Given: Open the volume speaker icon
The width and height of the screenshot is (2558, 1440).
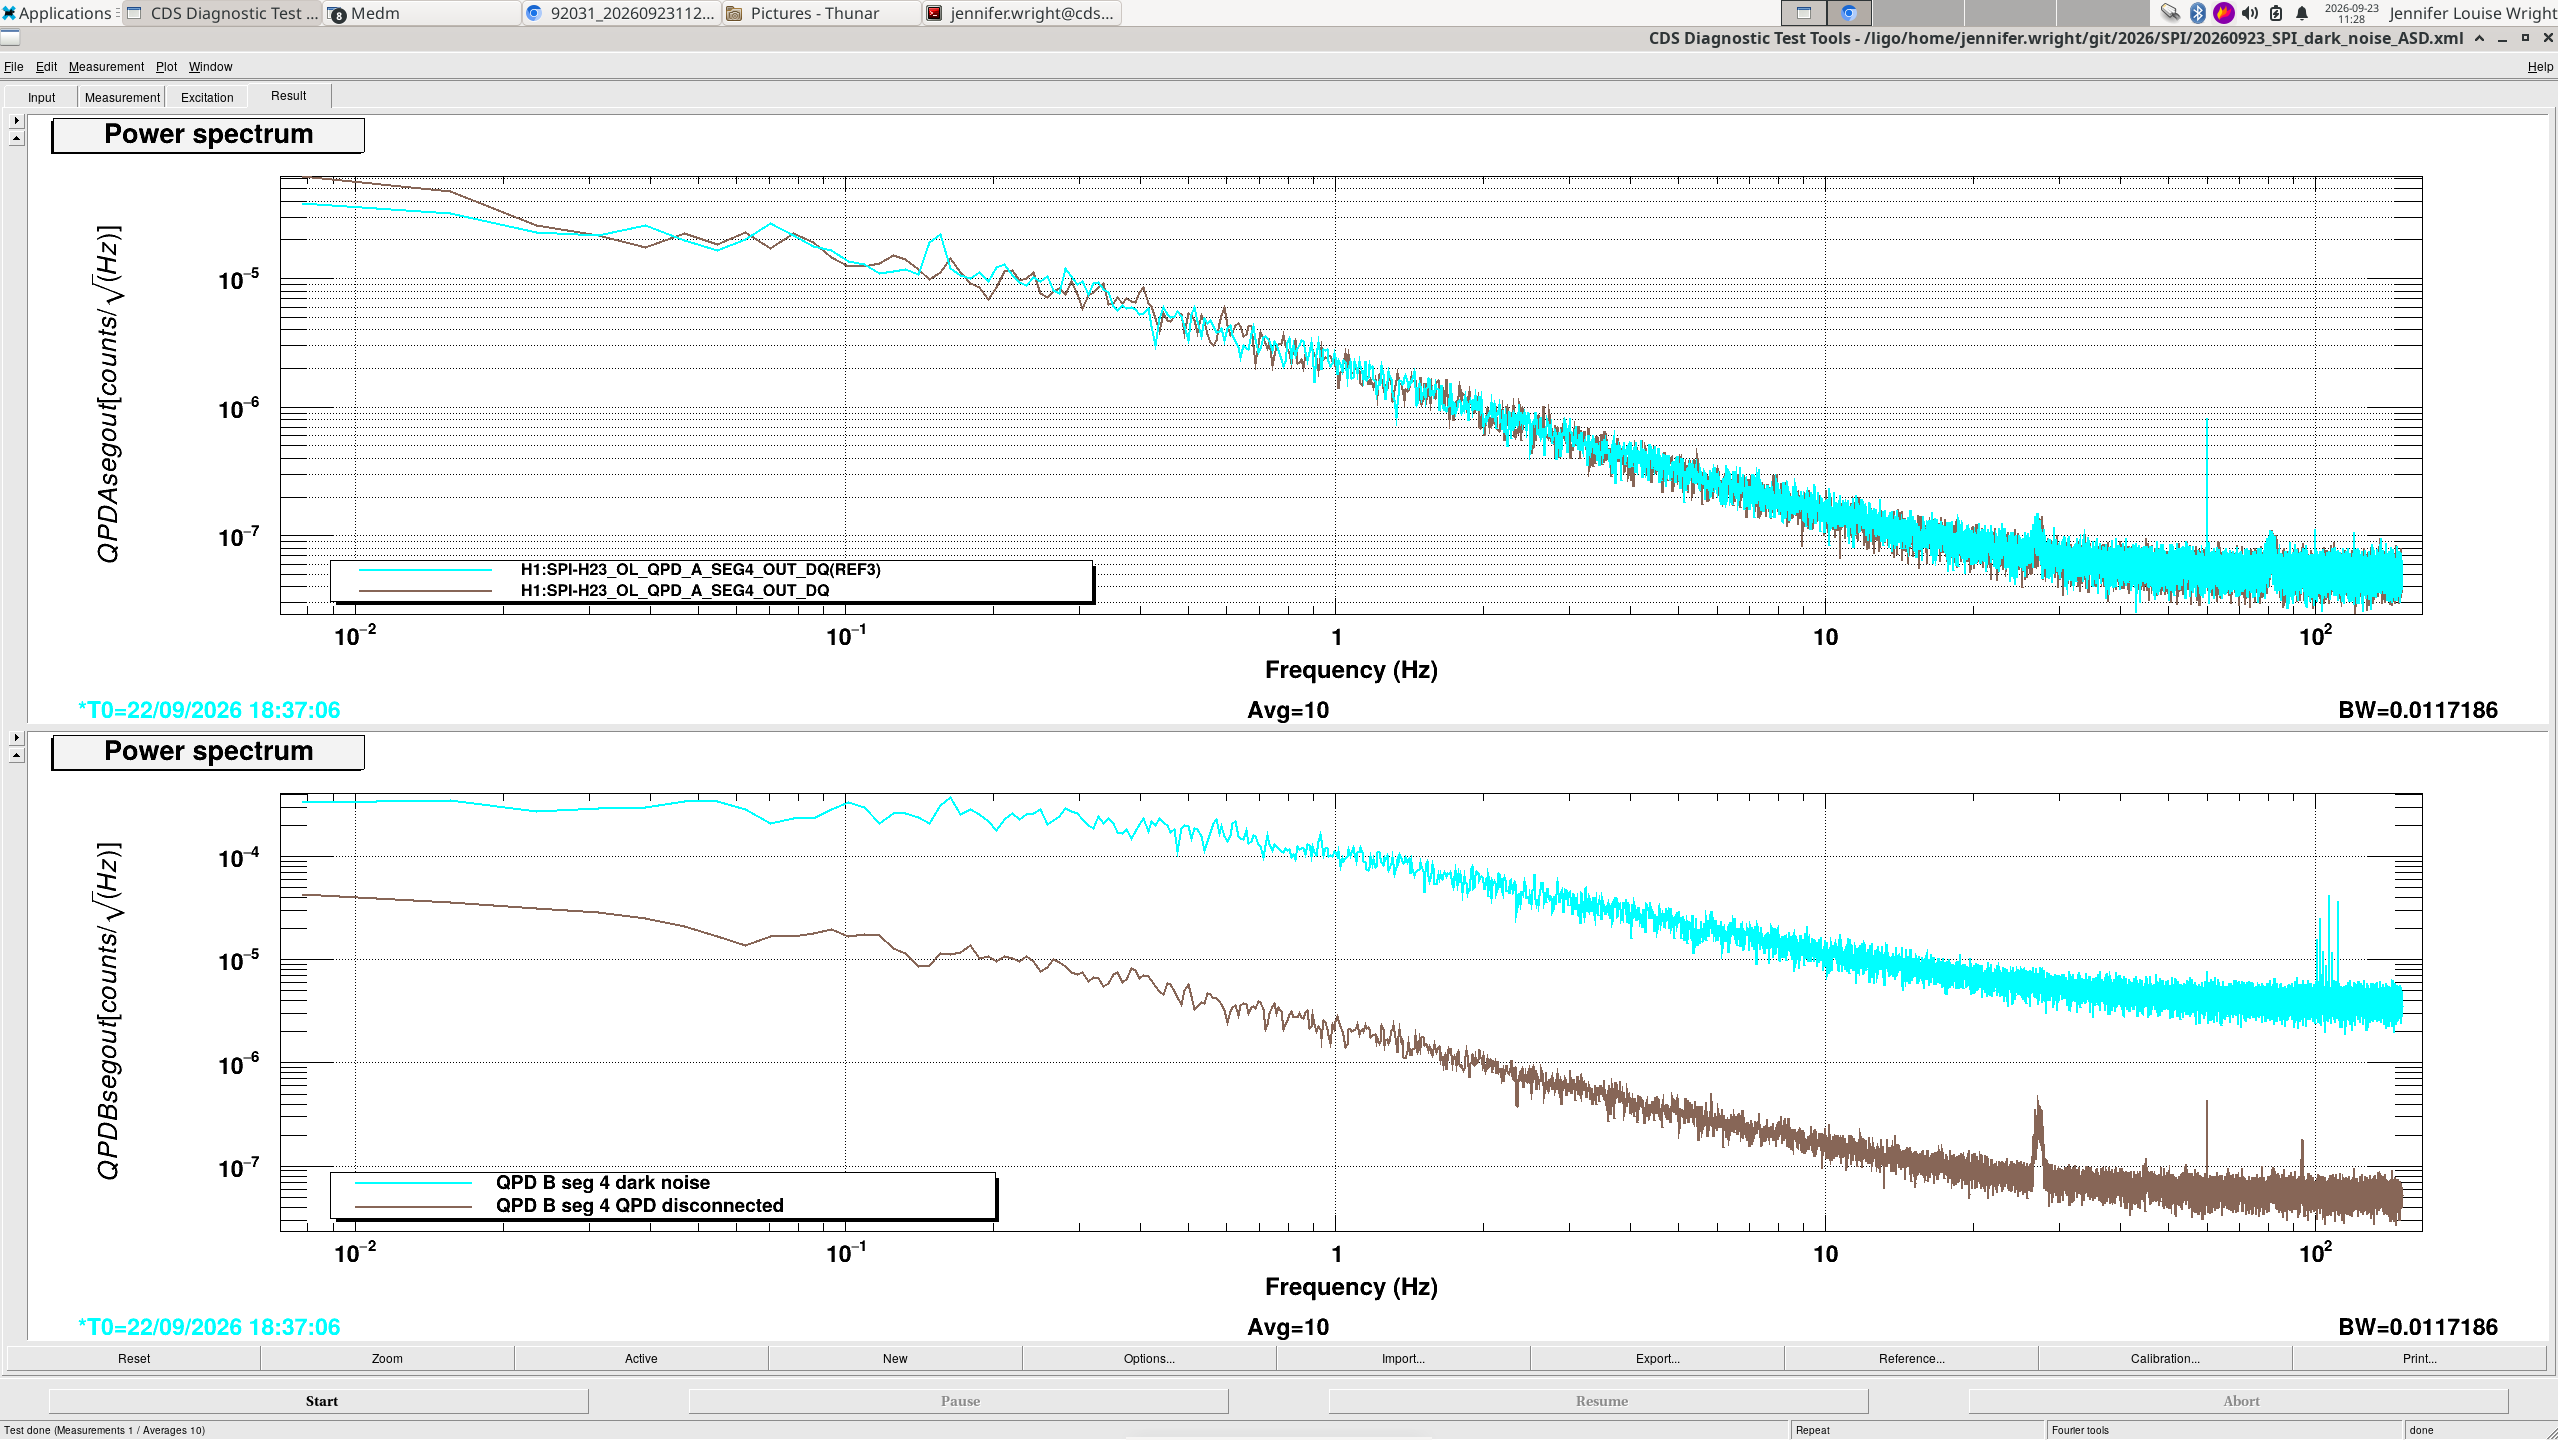Looking at the screenshot, I should [x=2250, y=13].
